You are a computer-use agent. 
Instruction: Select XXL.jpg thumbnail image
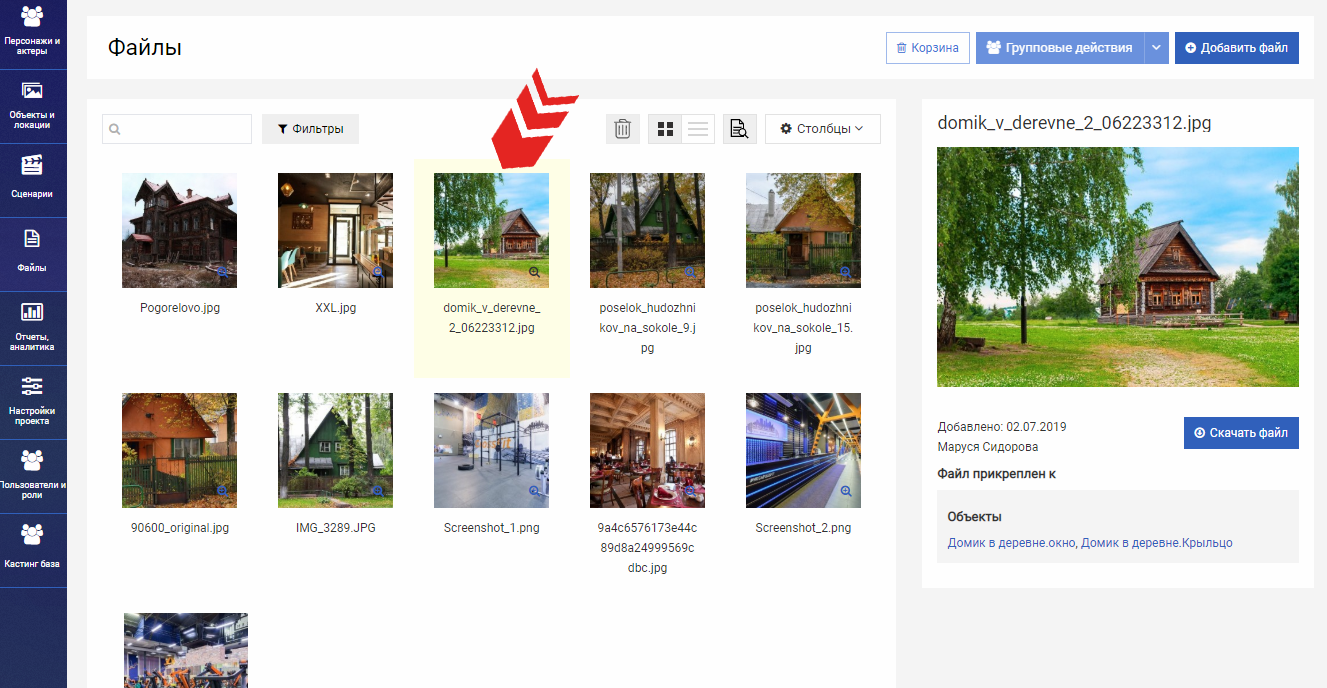tap(335, 230)
